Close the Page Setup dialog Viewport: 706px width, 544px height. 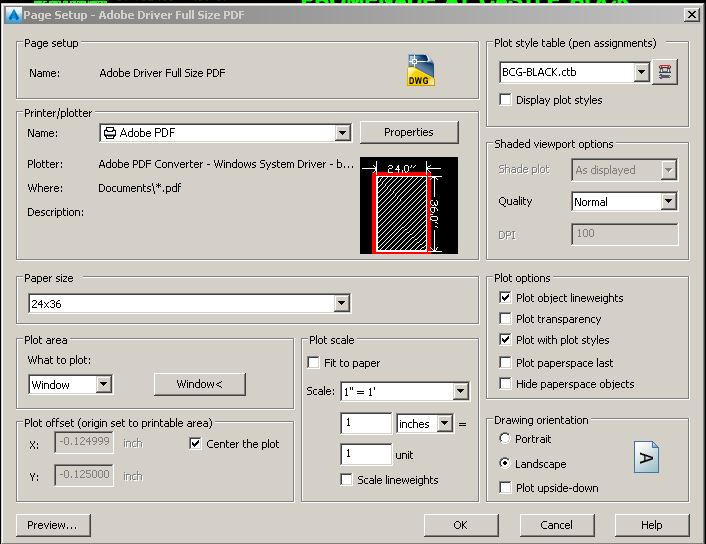tap(692, 15)
